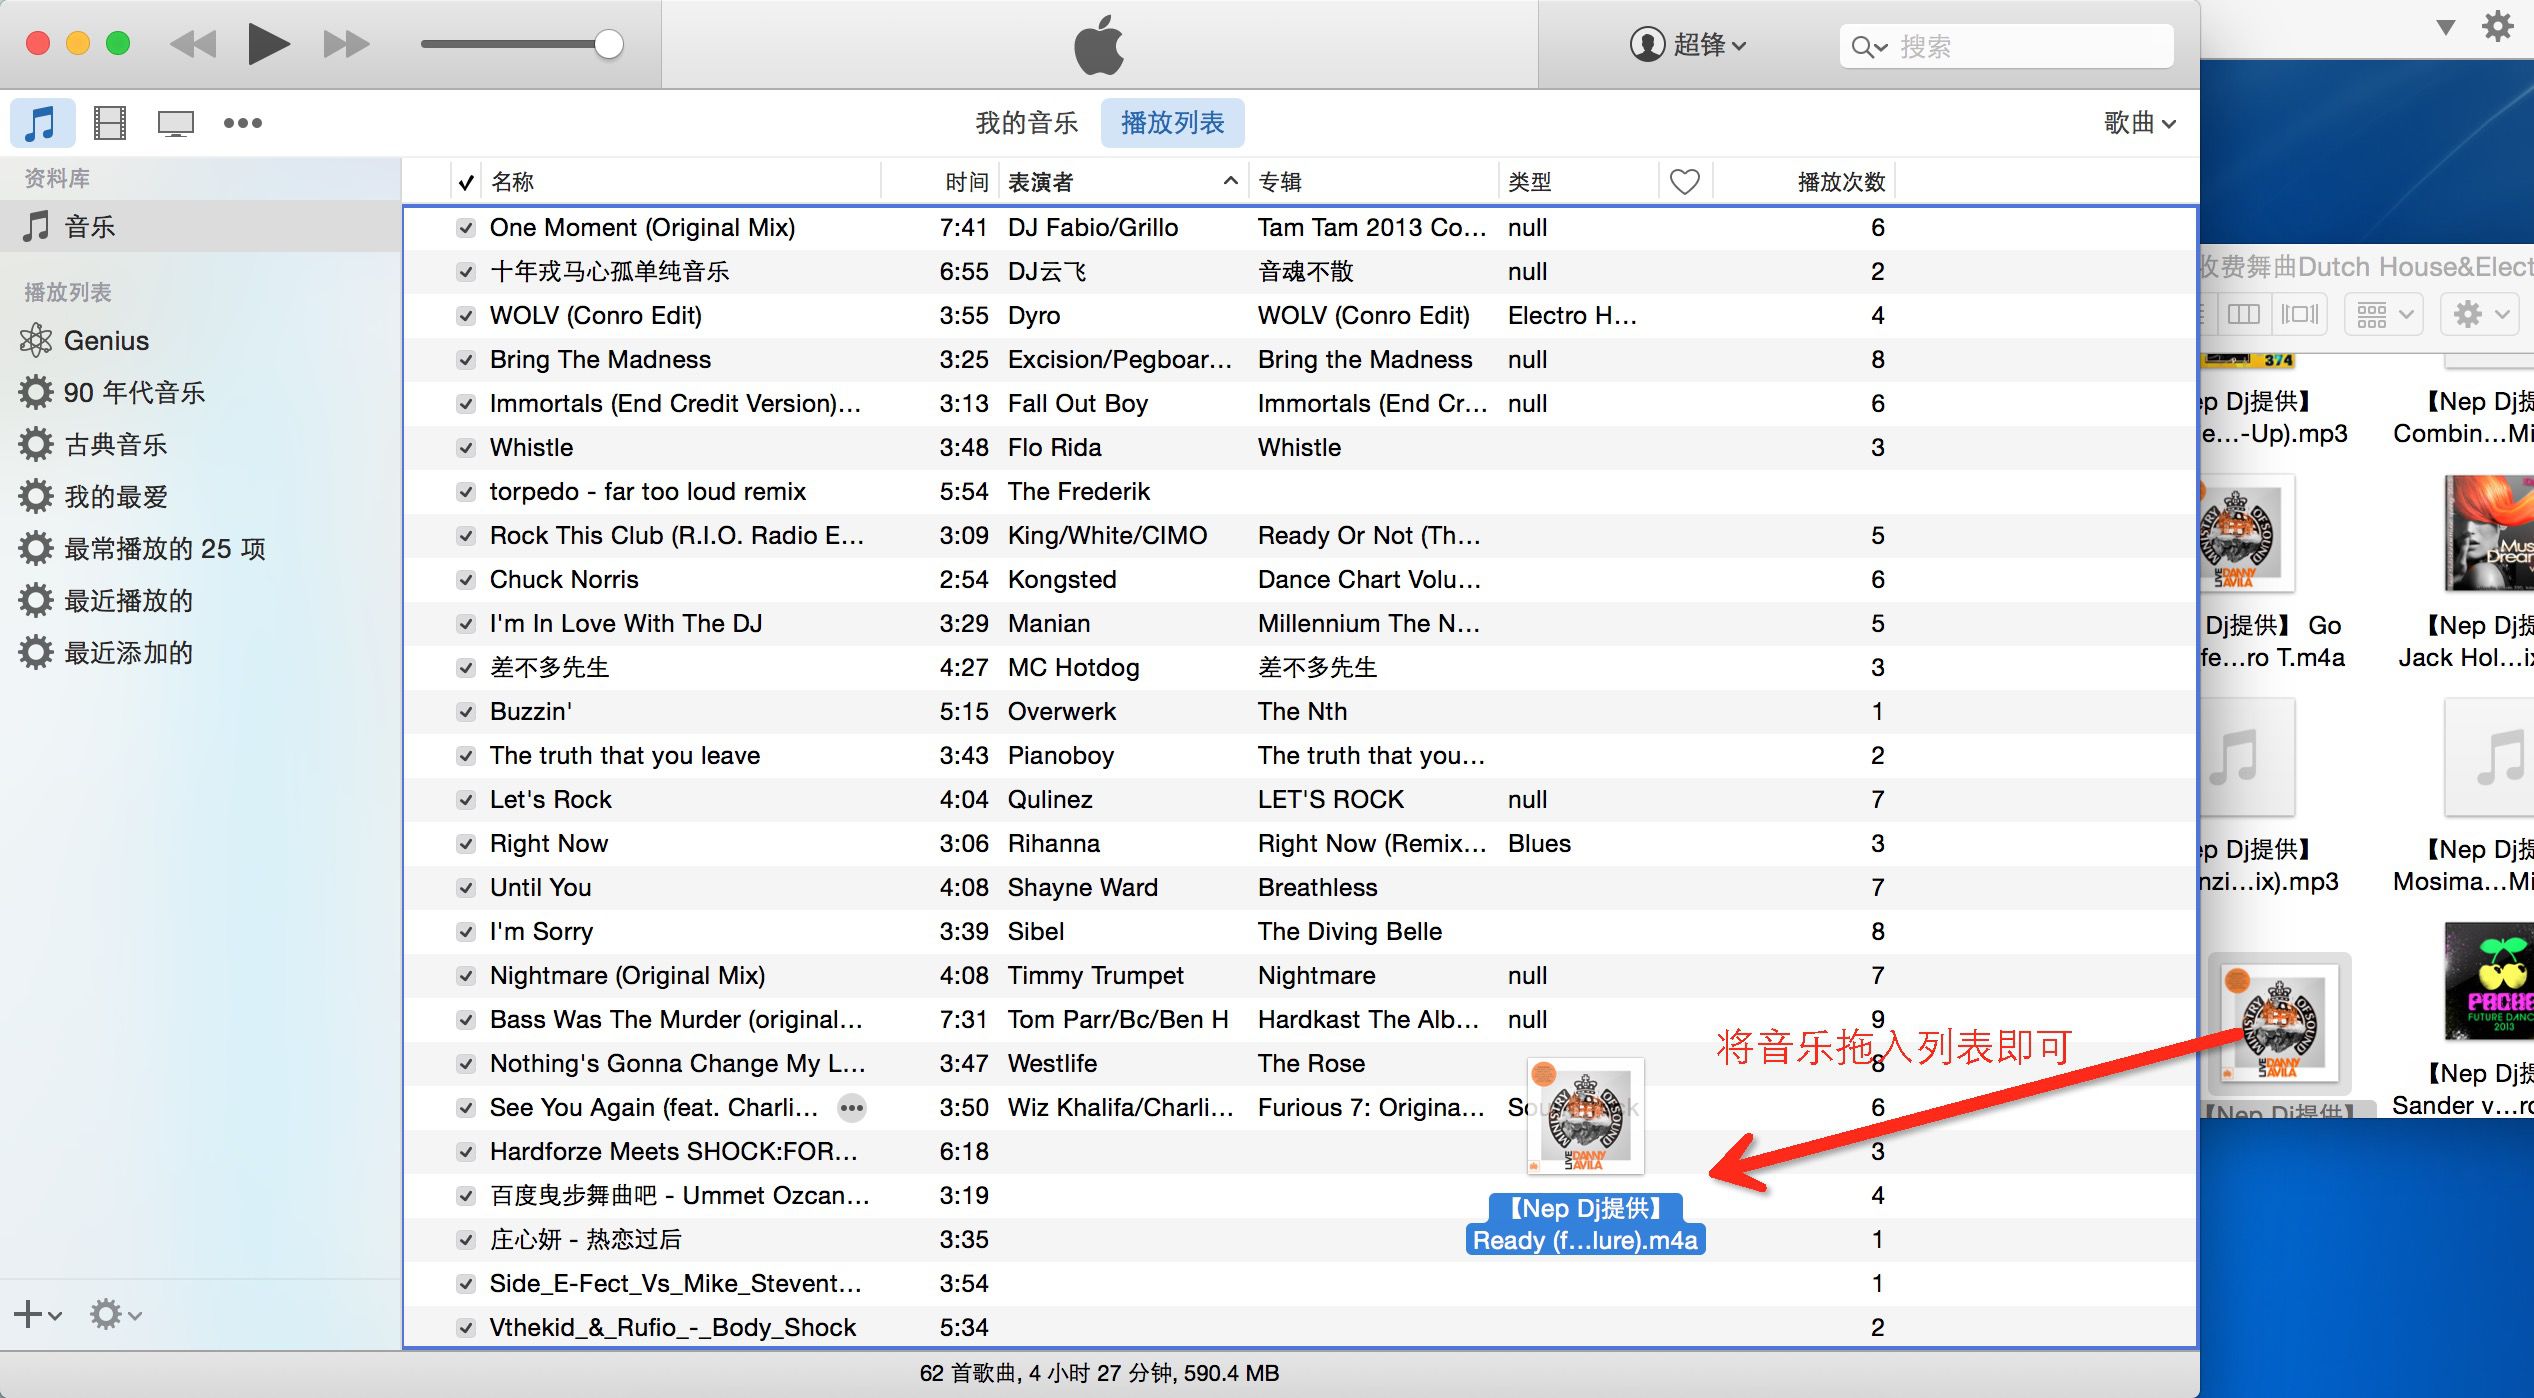
Task: Sort songs by the 时间 column header
Action: pos(939,182)
